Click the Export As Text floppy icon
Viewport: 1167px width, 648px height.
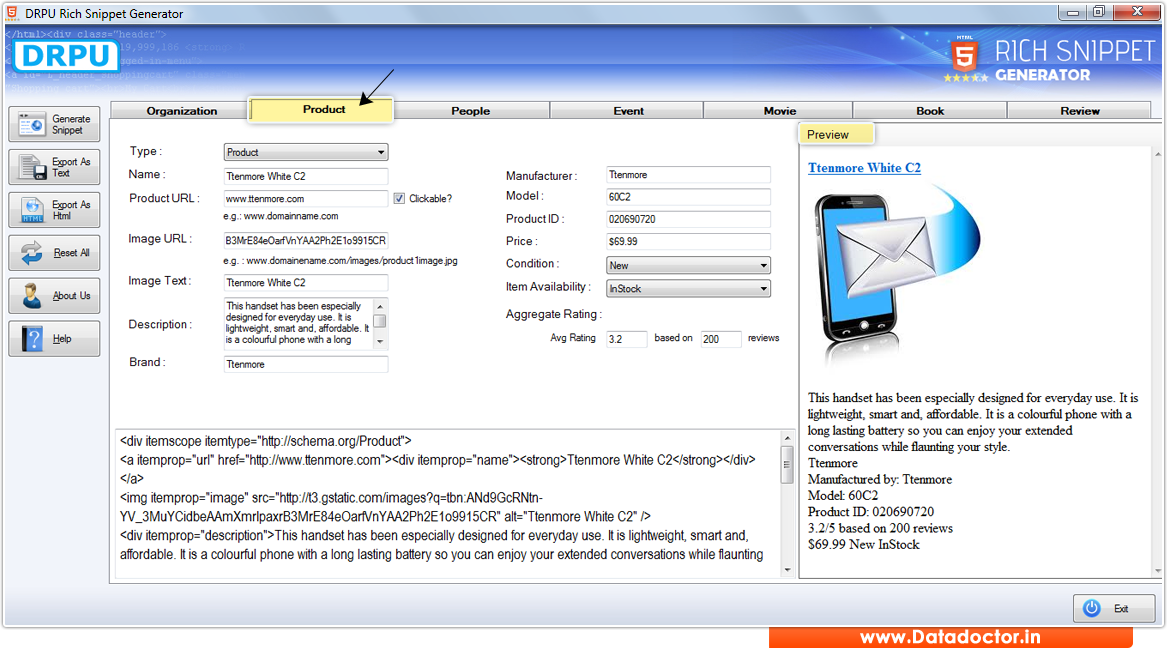click(32, 167)
